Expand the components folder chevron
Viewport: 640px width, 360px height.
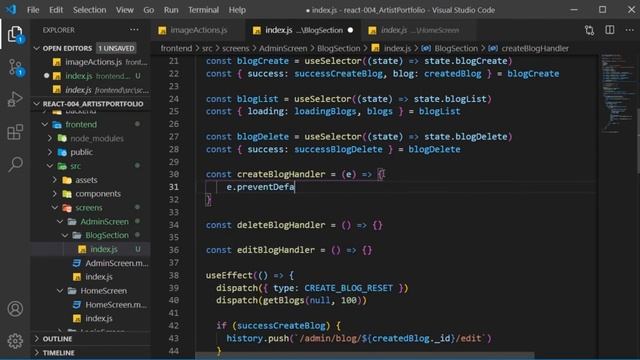tap(55, 194)
